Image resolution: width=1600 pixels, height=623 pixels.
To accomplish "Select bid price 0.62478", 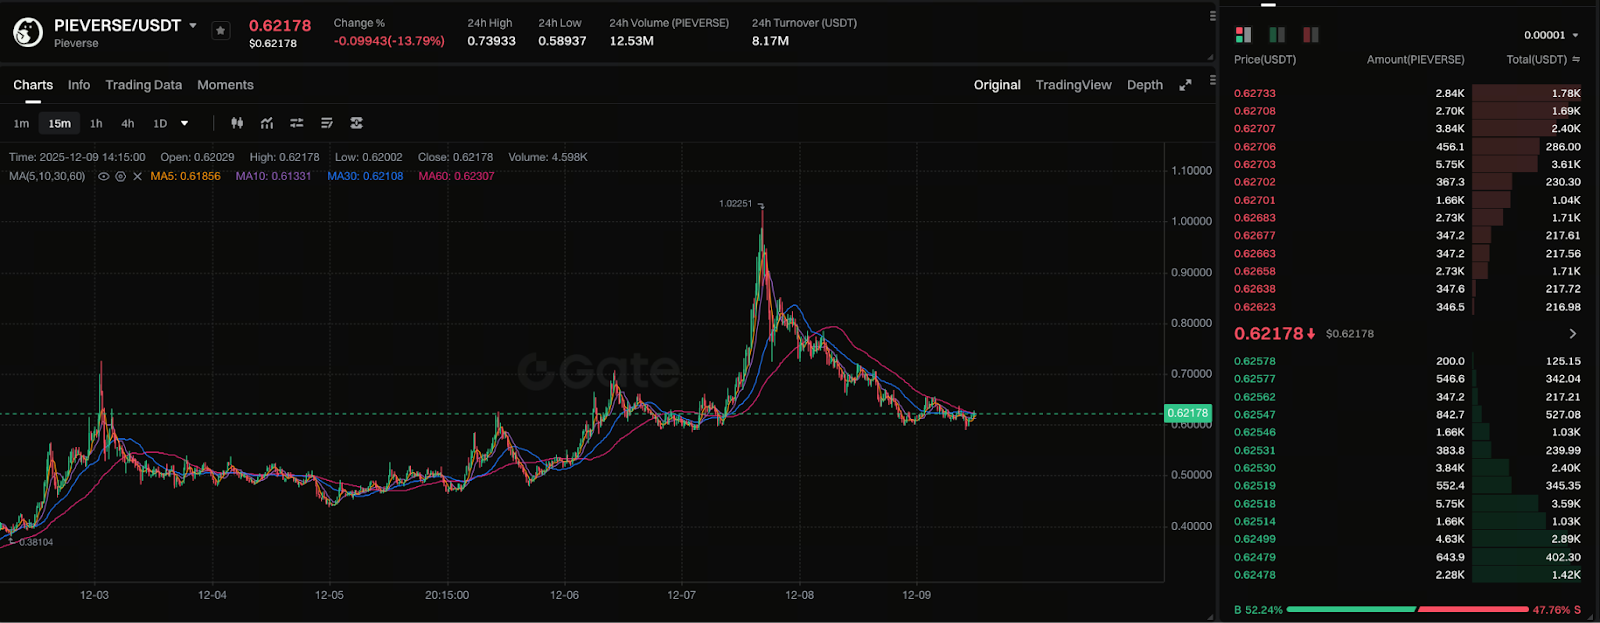I will coord(1255,575).
